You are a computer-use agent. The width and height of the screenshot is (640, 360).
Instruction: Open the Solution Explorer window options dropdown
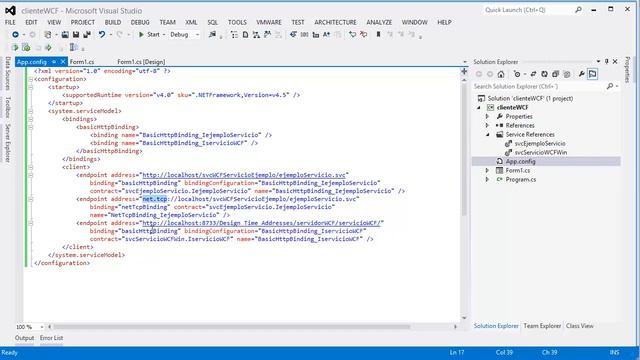(x=598, y=61)
